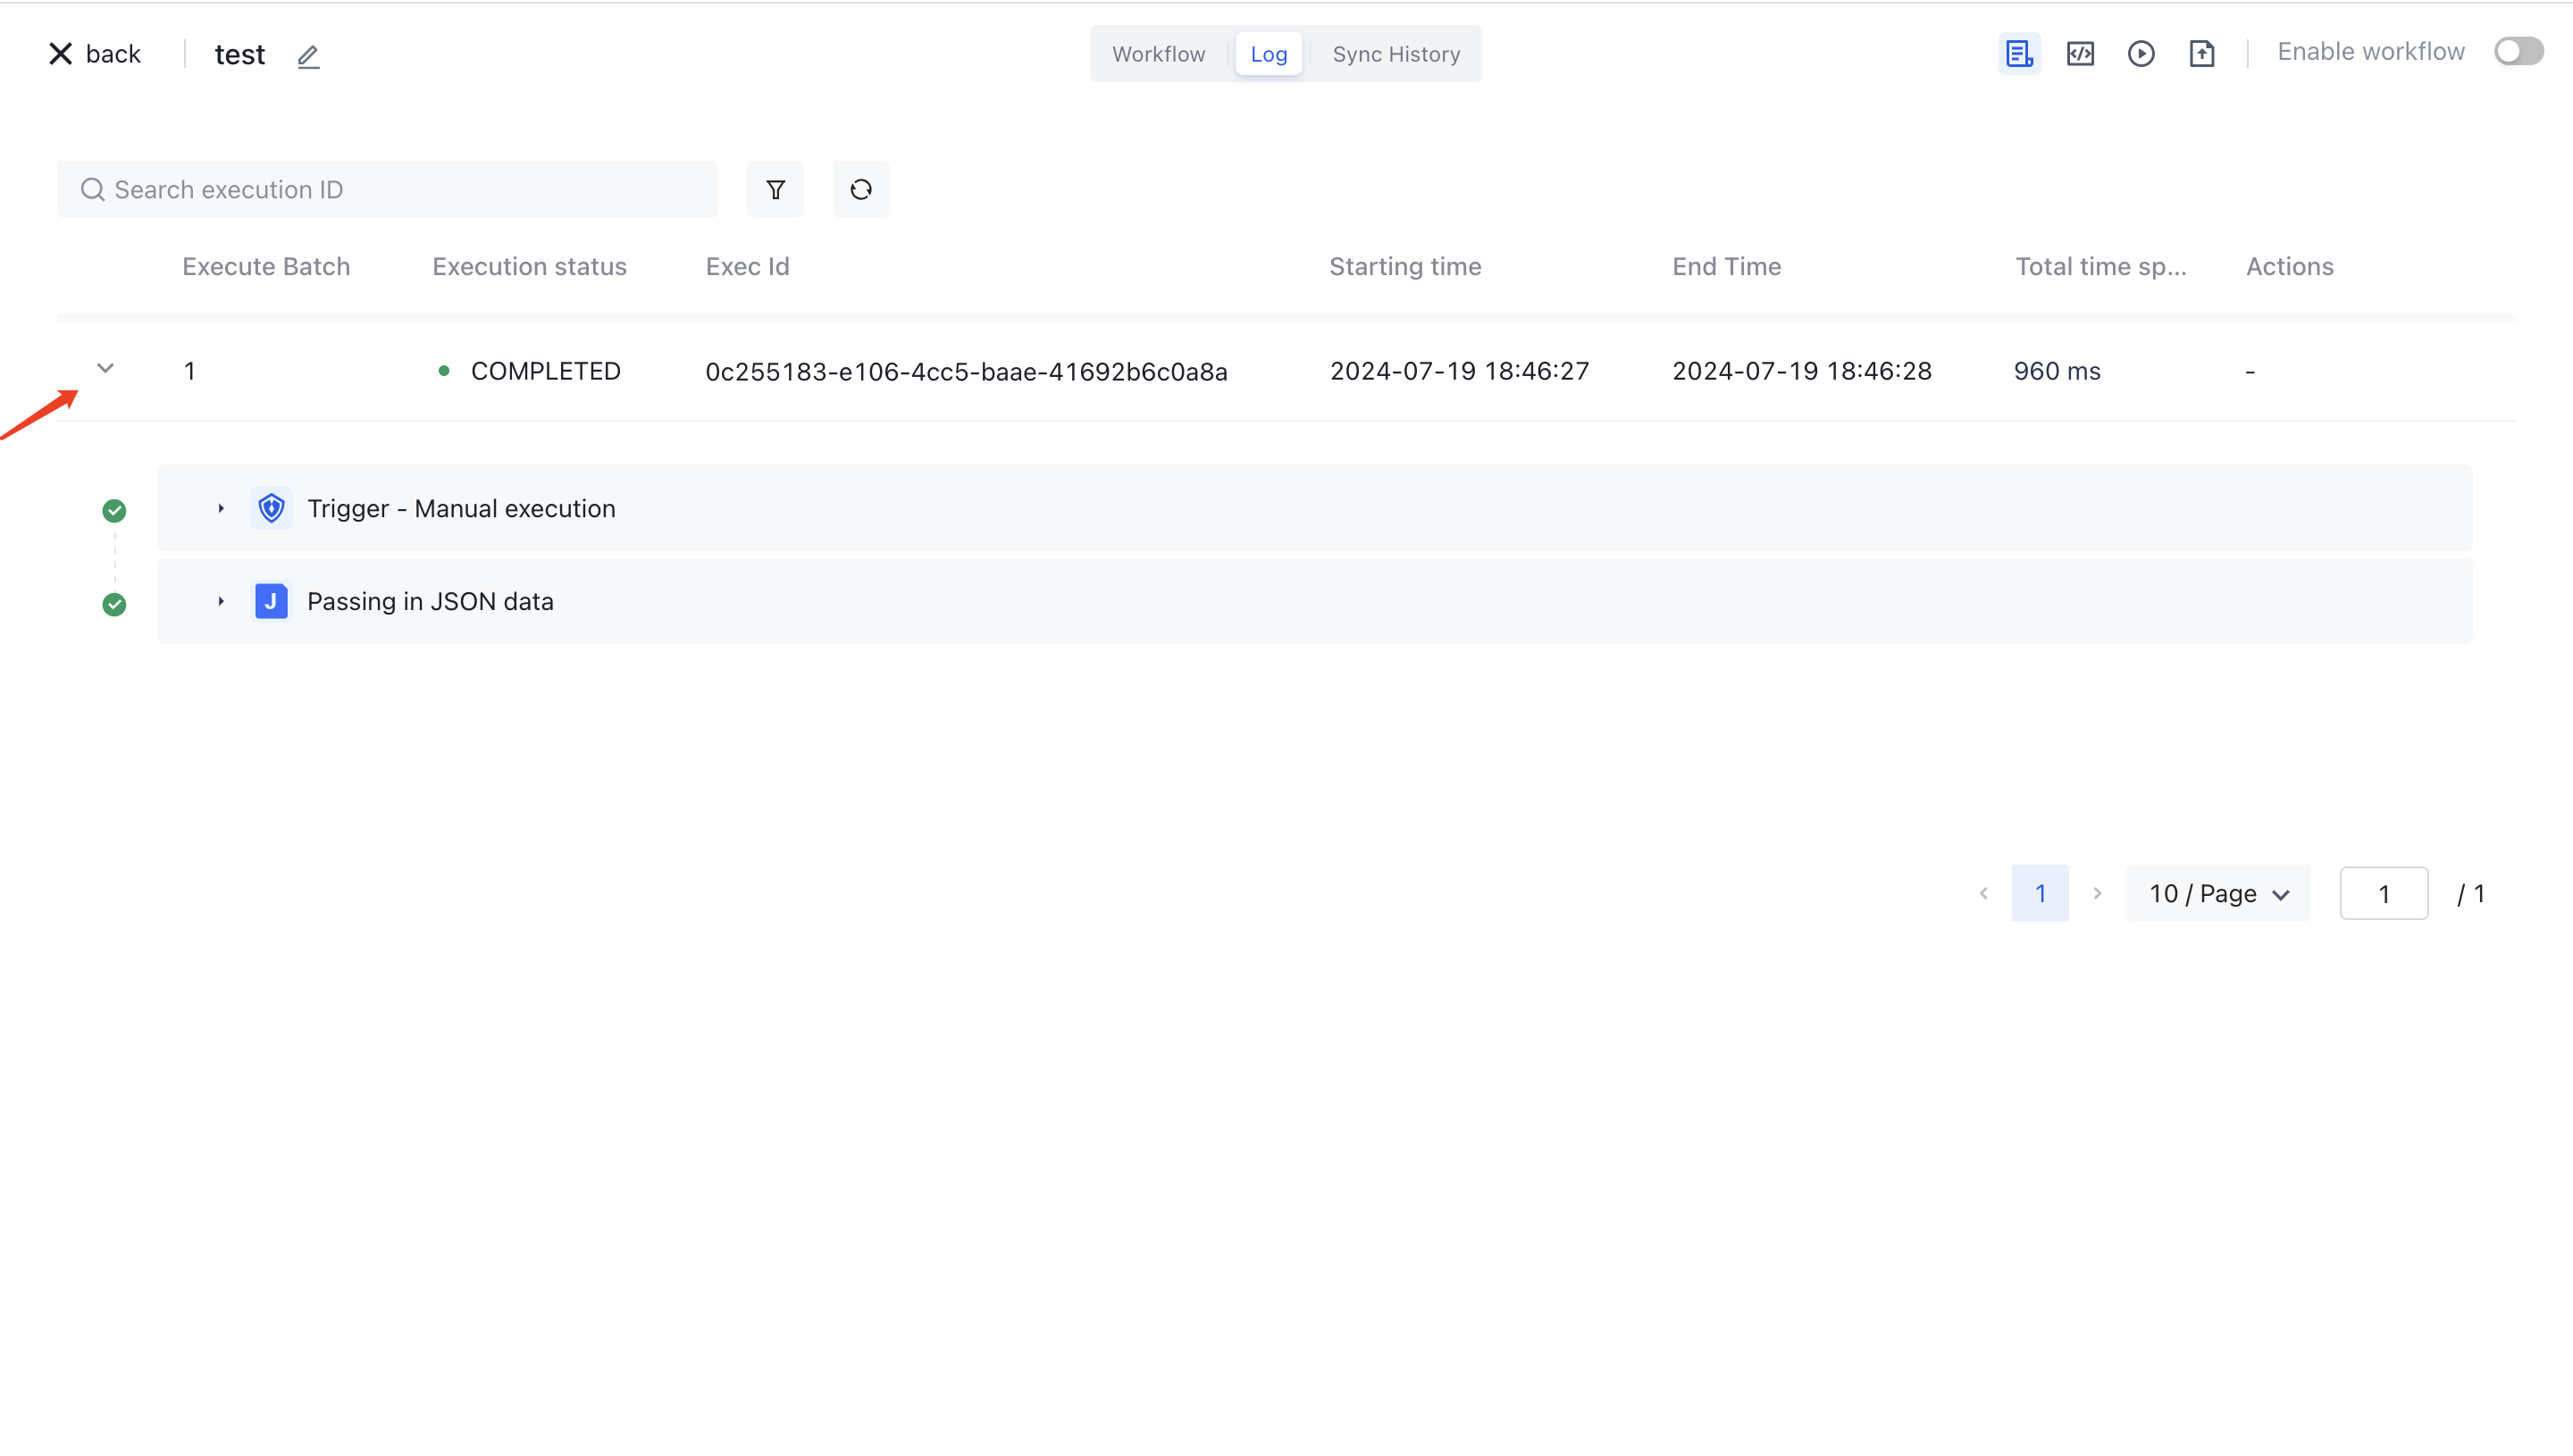Collapse execution batch 1 row
This screenshot has height=1456, width=2573.
105,369
